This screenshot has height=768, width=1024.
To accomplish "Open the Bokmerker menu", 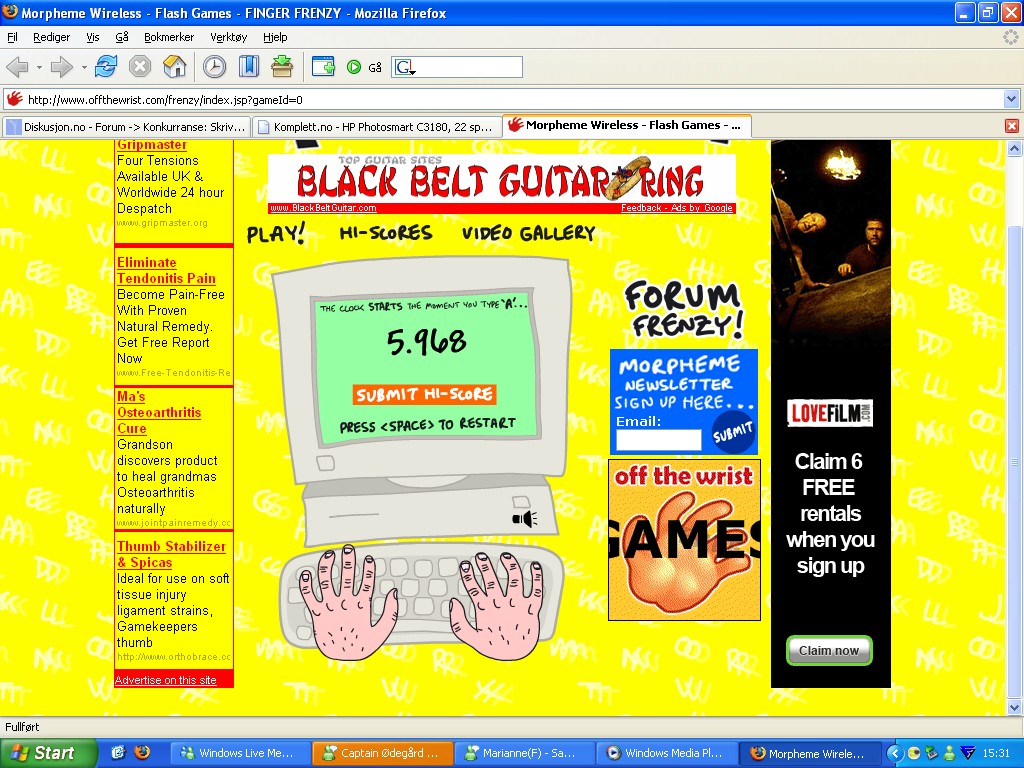I will (x=168, y=37).
